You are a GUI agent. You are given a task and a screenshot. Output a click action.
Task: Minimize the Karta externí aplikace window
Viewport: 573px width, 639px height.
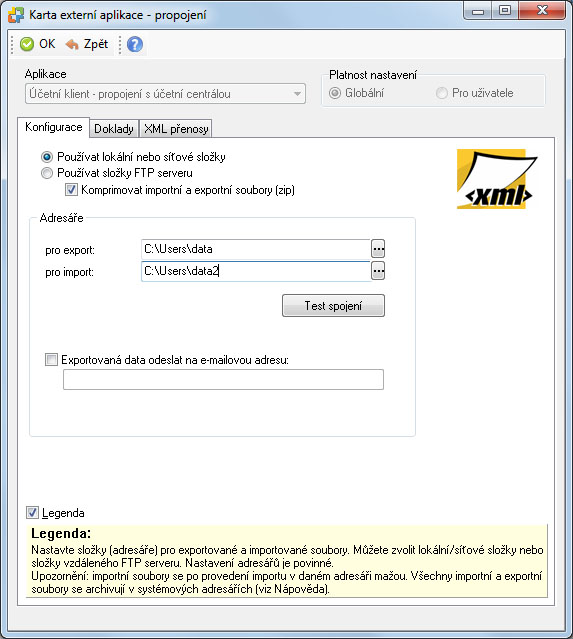tap(478, 11)
